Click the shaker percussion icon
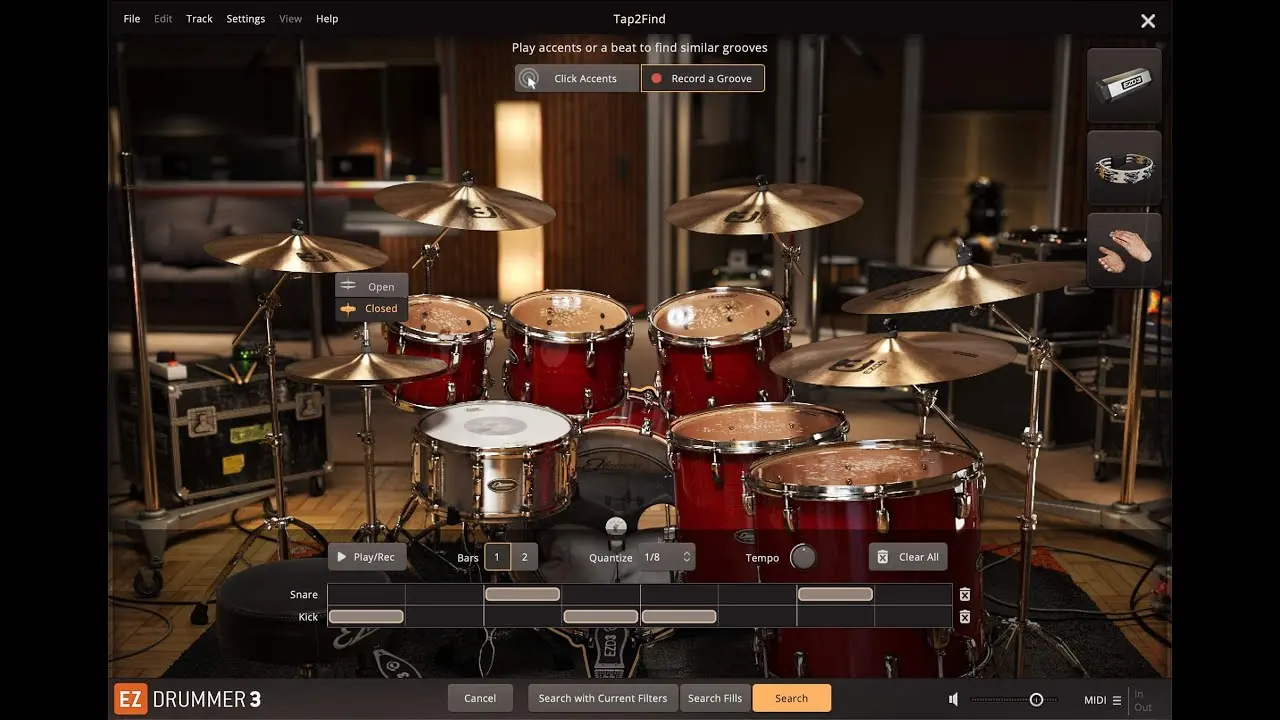Viewport: 1280px width, 720px height. tap(1124, 86)
